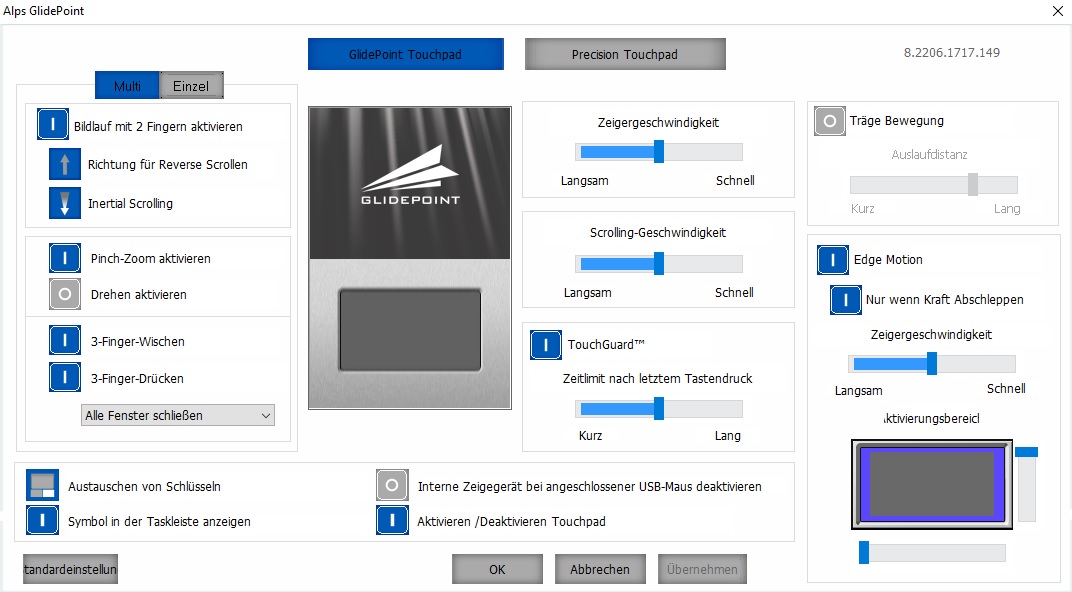Screen dimensions: 1072x592
Task: Toggle Symbol in der Taskleiste anzeigen
Action: tap(42, 520)
